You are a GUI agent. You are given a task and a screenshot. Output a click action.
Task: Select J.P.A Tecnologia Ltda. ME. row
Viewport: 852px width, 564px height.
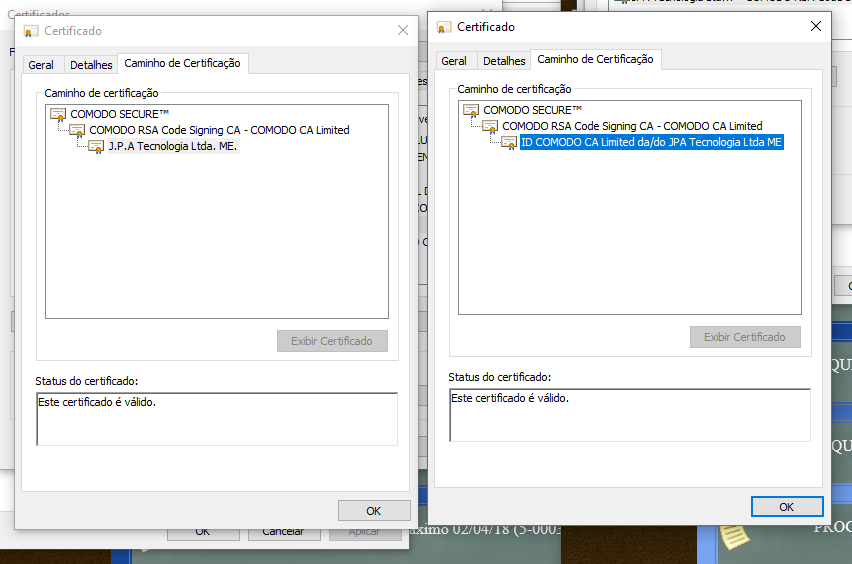[173, 146]
